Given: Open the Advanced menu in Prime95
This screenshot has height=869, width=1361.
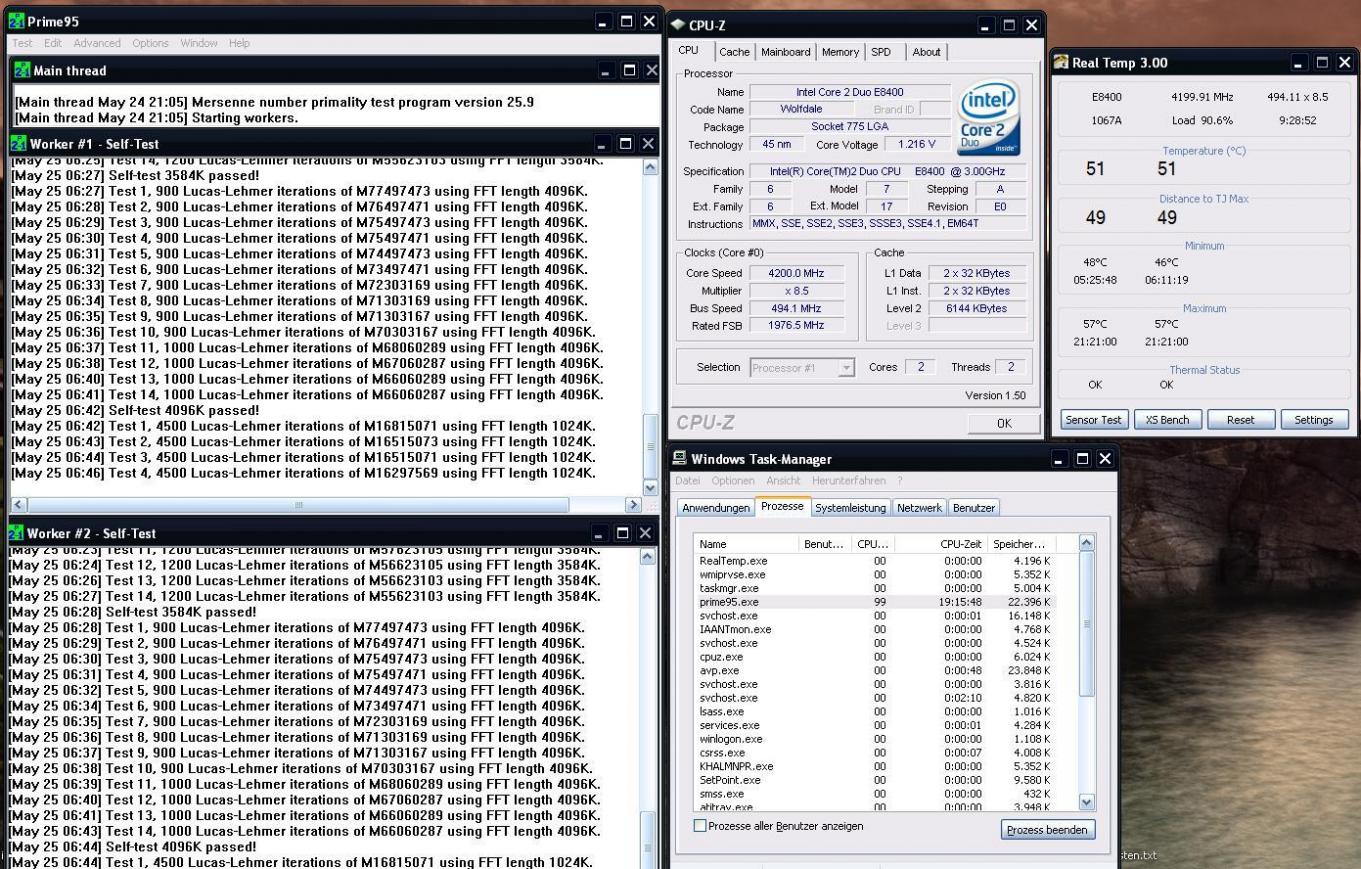Looking at the screenshot, I should click(x=97, y=43).
